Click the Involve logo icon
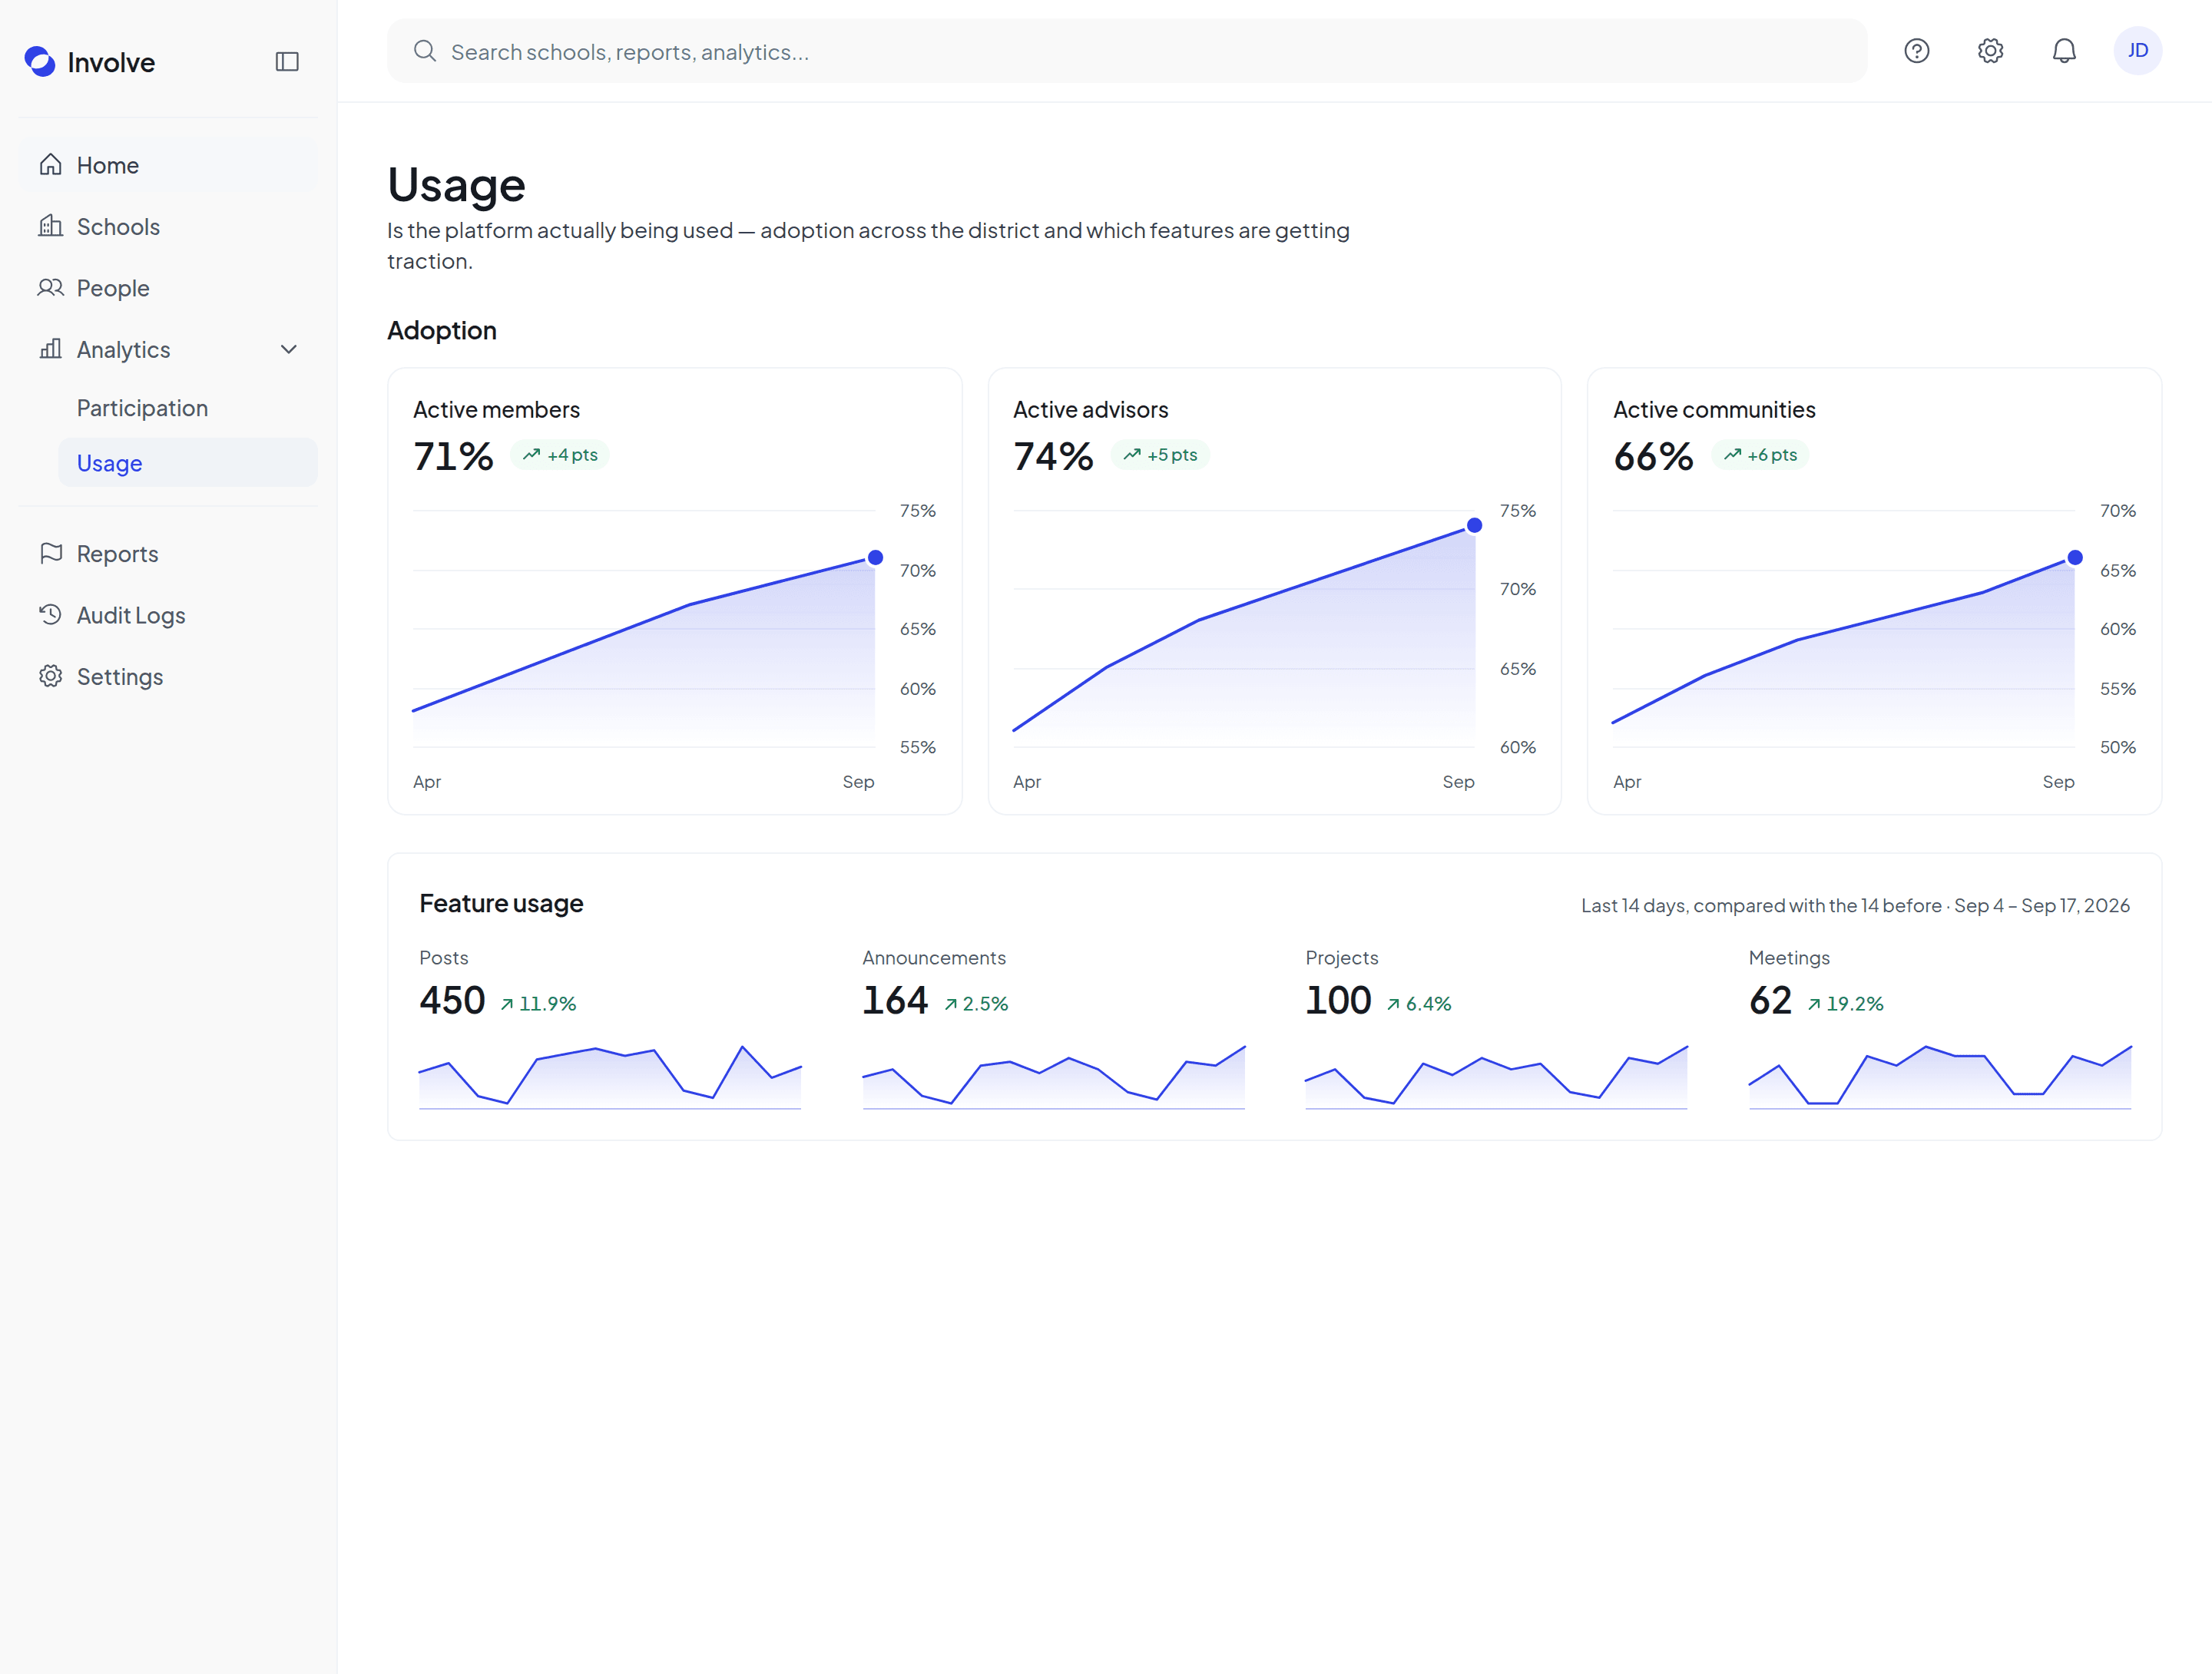The width and height of the screenshot is (2212, 1674). tap(40, 62)
